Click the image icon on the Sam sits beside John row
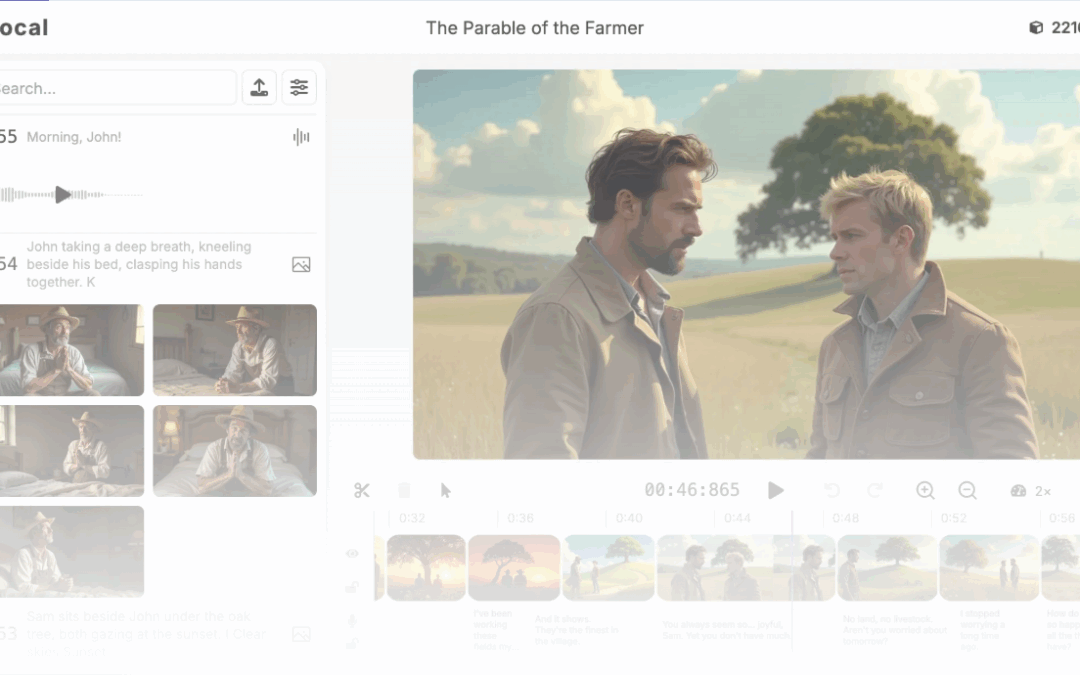Screen dimensions: 1080x675 point(301,634)
